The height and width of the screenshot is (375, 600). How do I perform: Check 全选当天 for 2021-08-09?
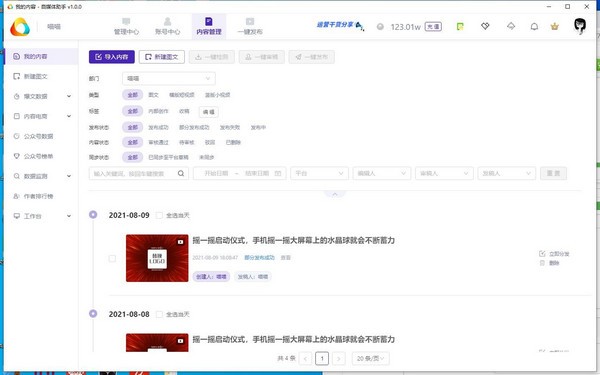(x=159, y=215)
